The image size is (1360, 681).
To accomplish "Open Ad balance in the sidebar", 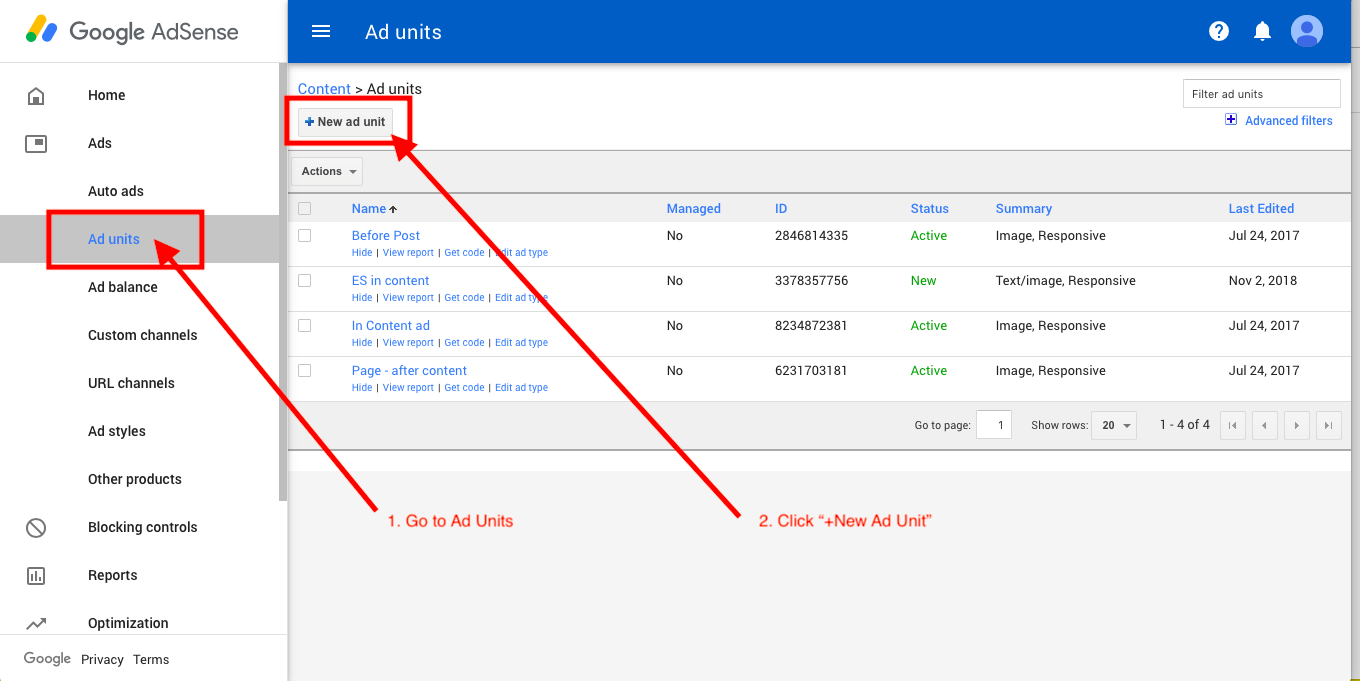I will [123, 287].
